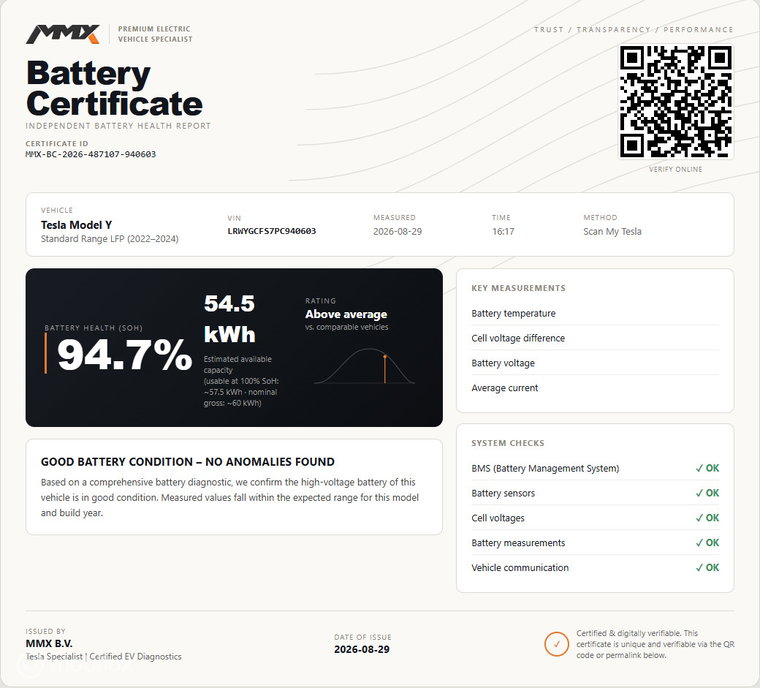Viewport: 760px width, 688px height.
Task: Click the date of issue 2026-08-29 in footer
Action: point(362,650)
